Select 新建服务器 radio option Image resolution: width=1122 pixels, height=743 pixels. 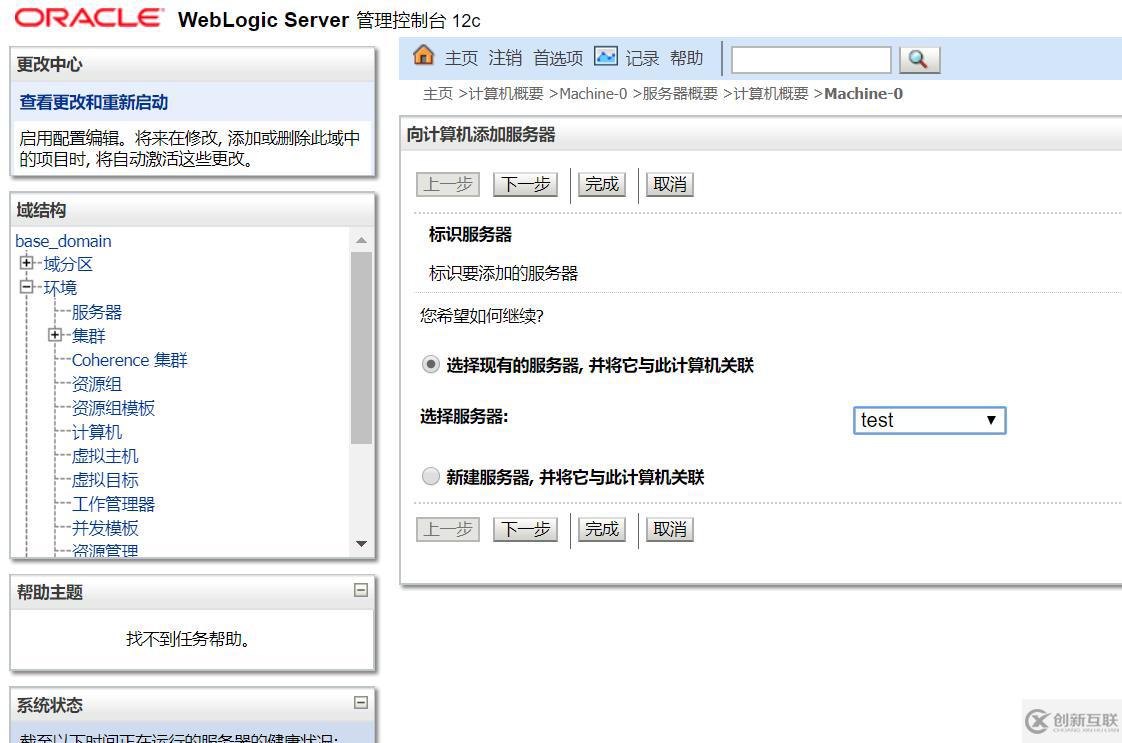click(x=430, y=476)
